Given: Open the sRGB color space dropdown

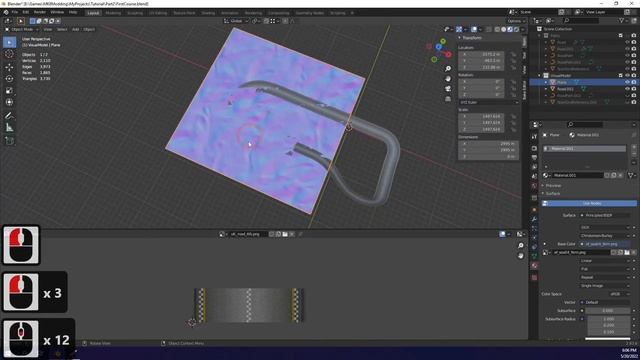Looking at the screenshot, I should point(619,294).
